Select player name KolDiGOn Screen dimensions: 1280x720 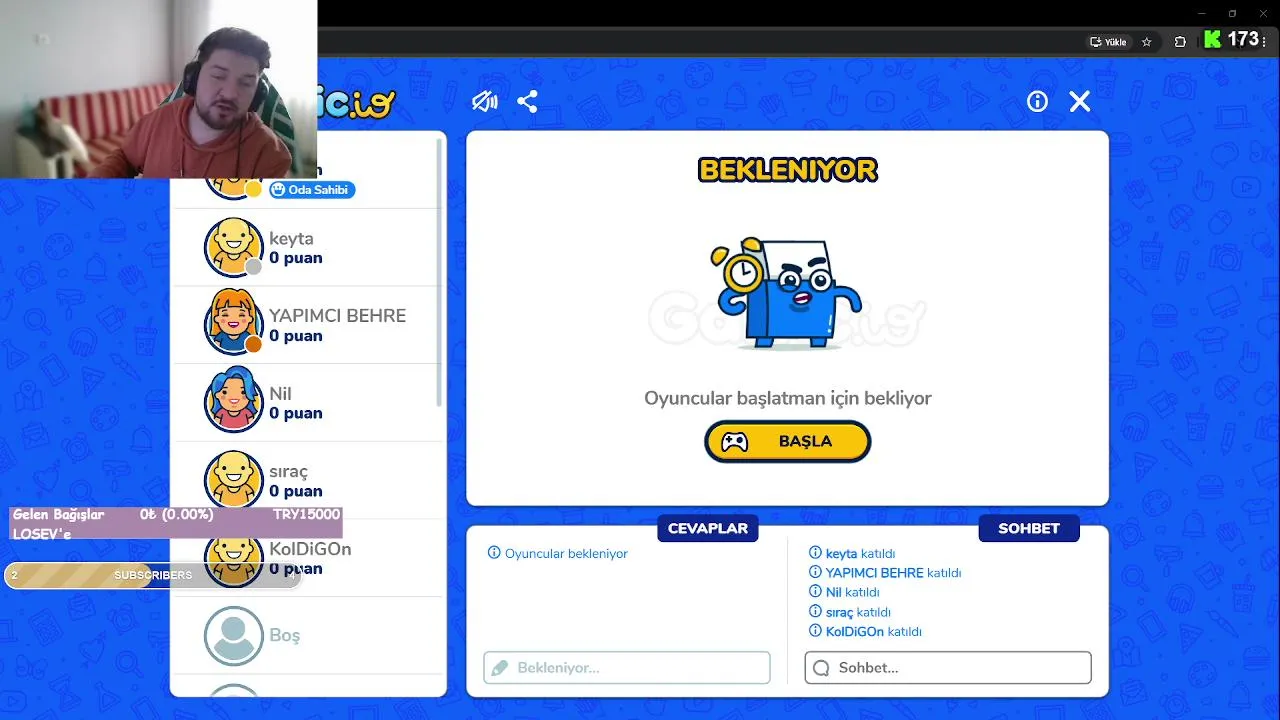click(310, 549)
